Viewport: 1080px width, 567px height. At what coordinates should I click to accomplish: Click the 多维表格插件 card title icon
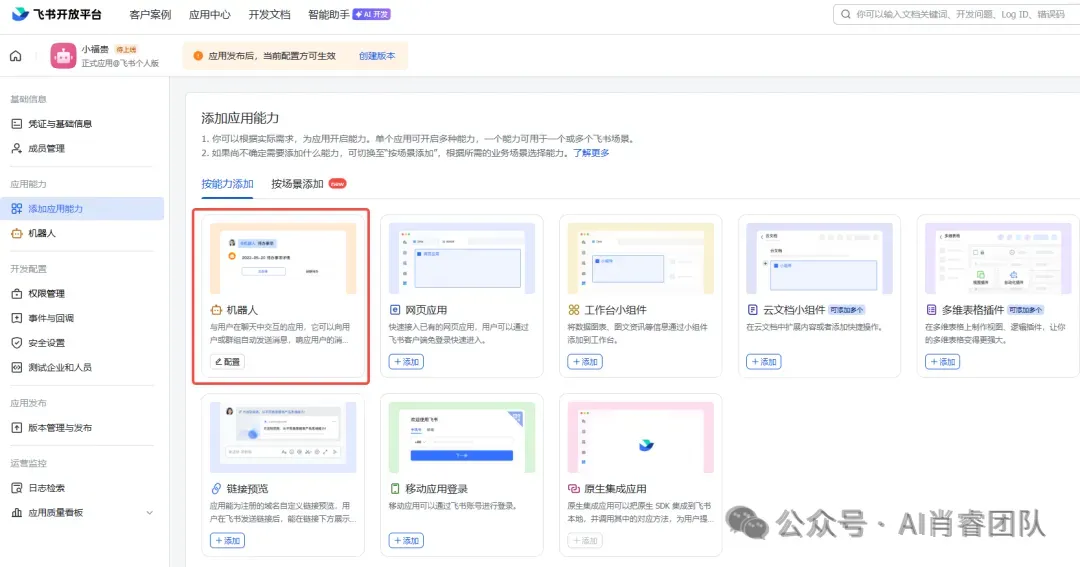pos(931,310)
